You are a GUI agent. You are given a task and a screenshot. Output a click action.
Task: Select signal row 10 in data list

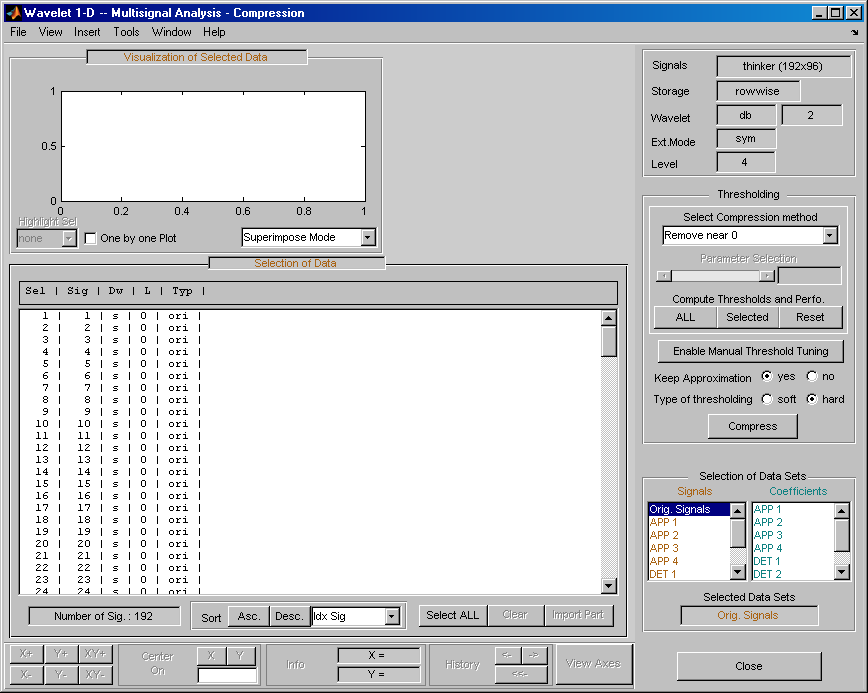point(310,424)
